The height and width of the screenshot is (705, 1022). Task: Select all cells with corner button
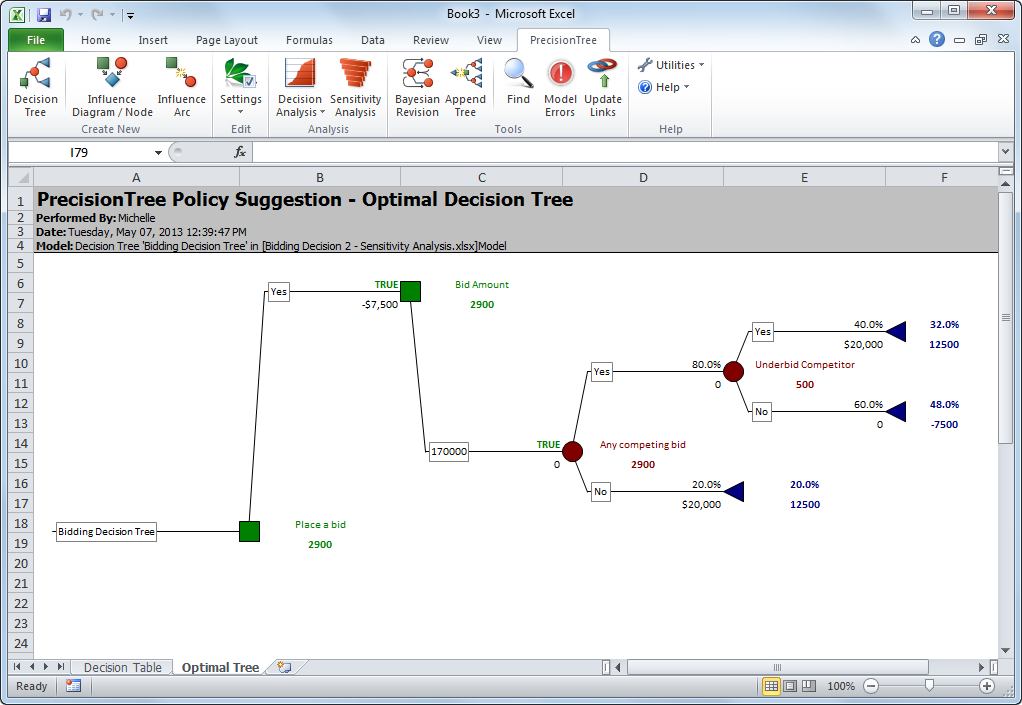tap(22, 177)
